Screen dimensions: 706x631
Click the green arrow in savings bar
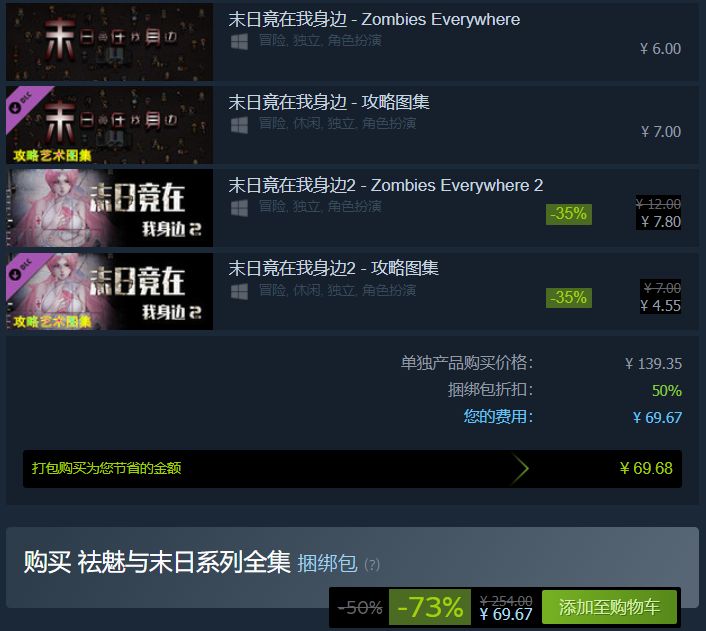[520, 468]
